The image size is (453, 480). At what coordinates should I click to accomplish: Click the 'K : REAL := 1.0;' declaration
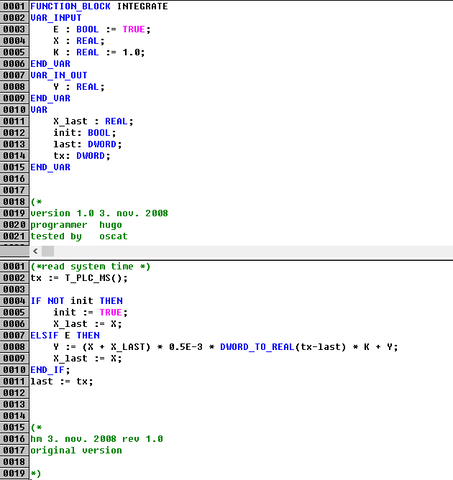click(x=99, y=52)
